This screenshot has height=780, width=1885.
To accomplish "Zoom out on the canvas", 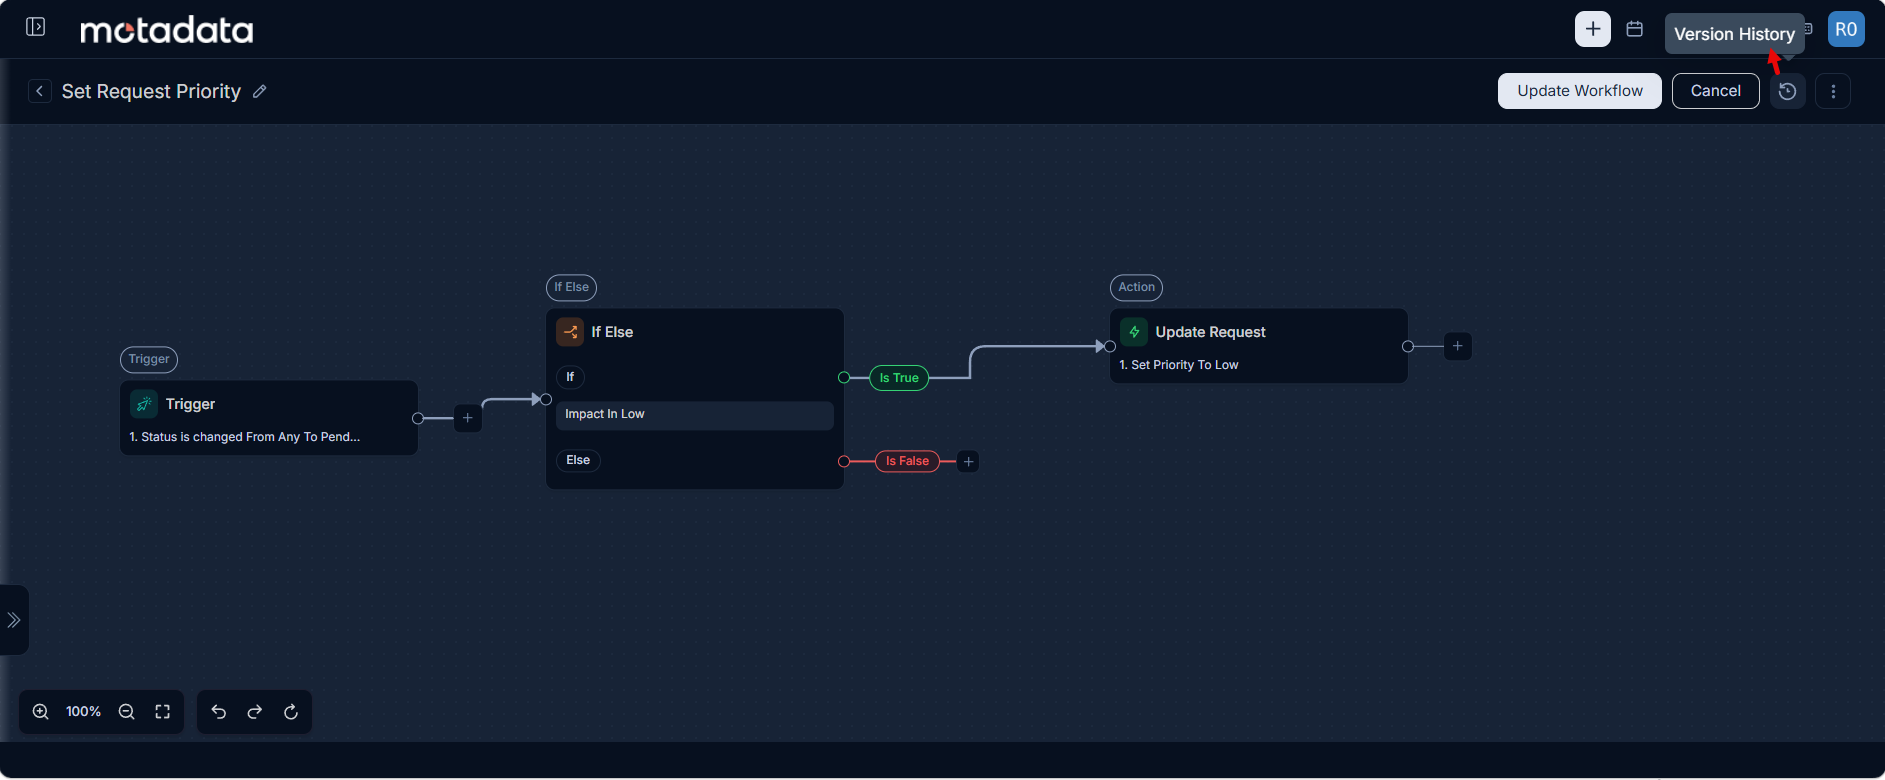I will (127, 712).
